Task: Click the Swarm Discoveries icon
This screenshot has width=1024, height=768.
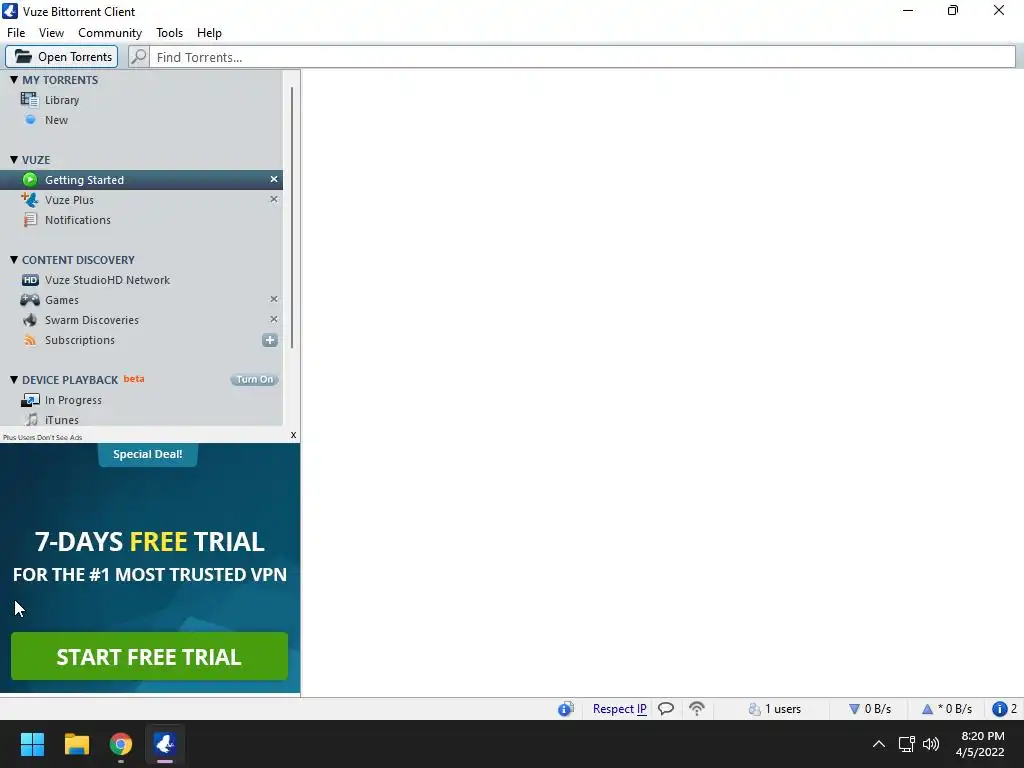Action: coord(30,320)
